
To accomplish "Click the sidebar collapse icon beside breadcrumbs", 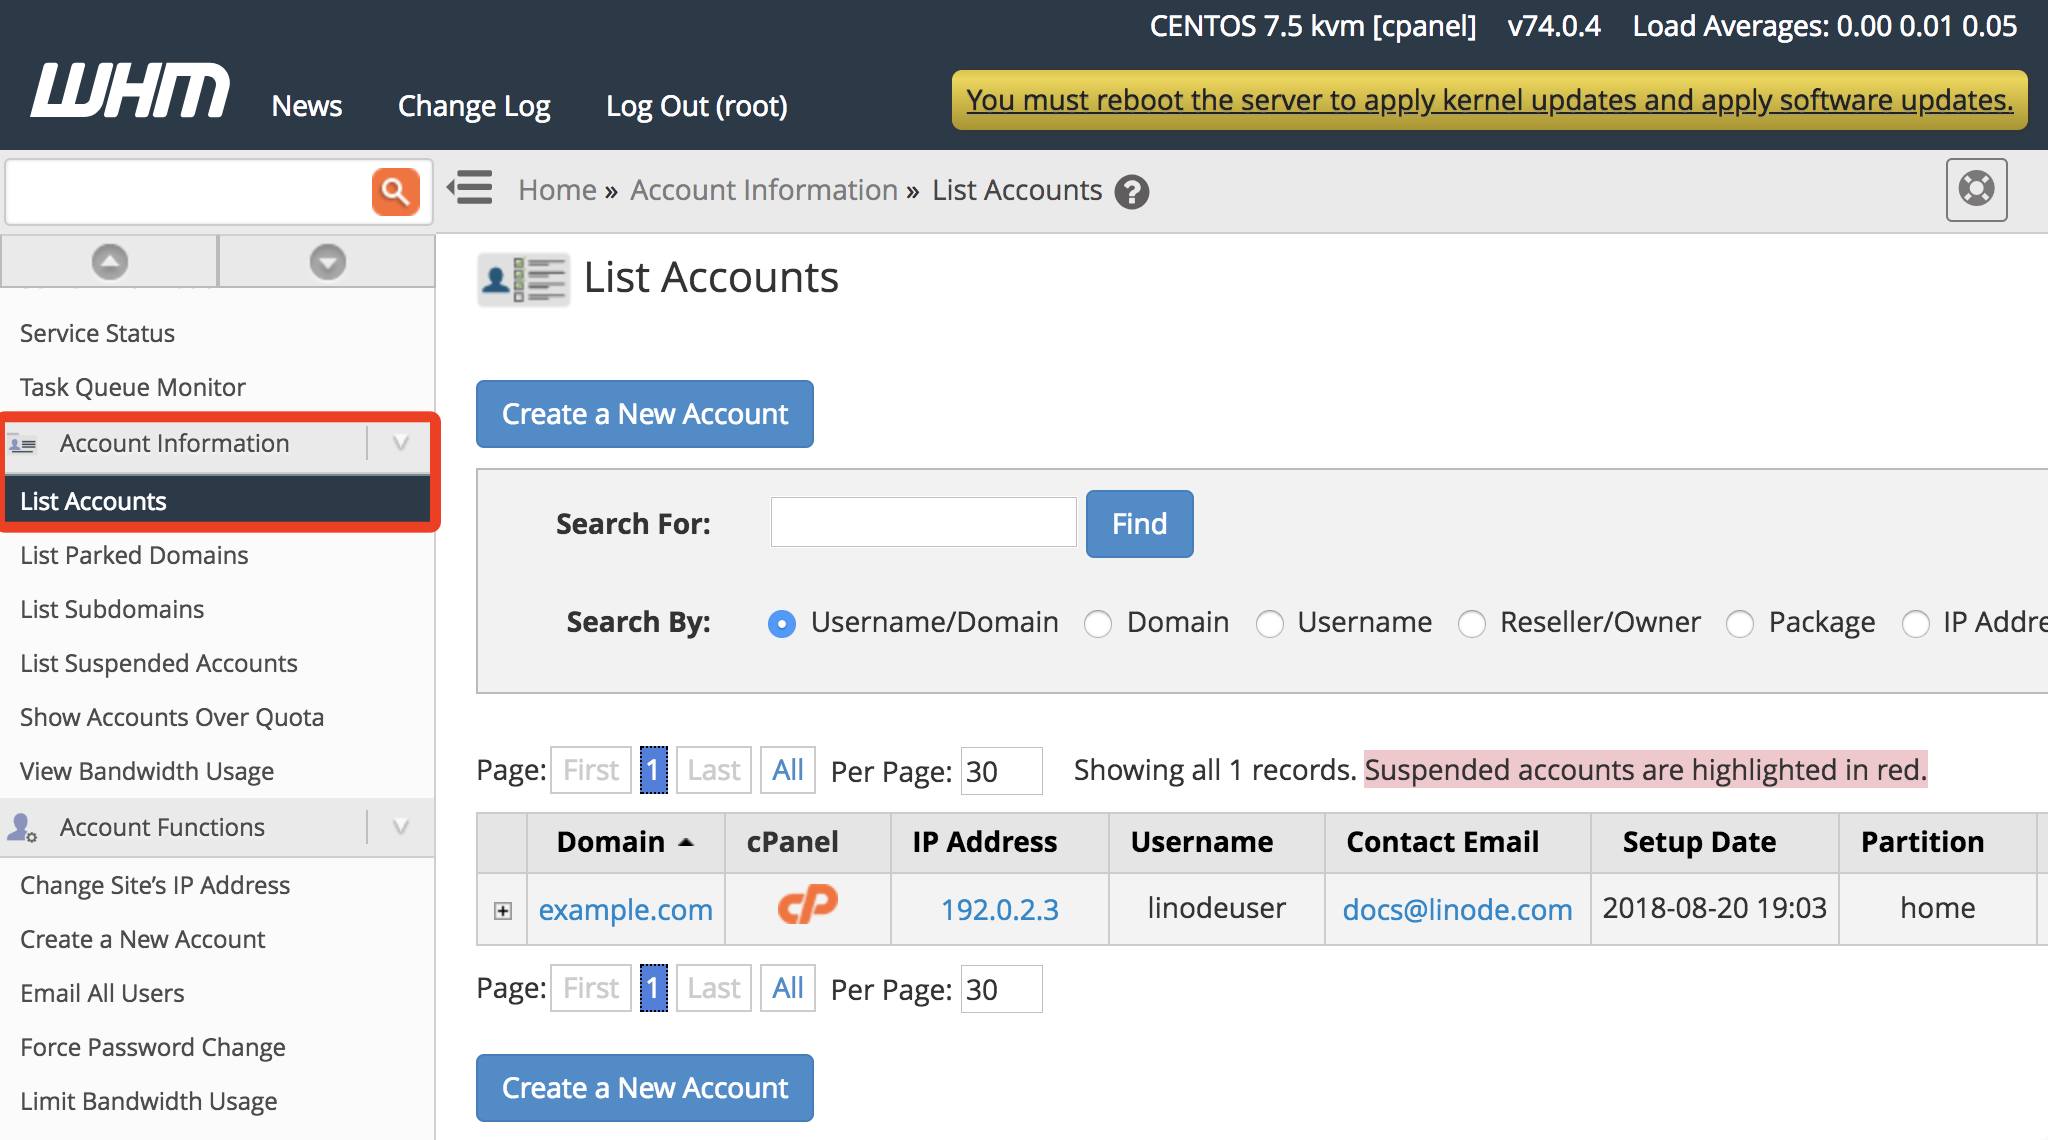I will [x=469, y=188].
